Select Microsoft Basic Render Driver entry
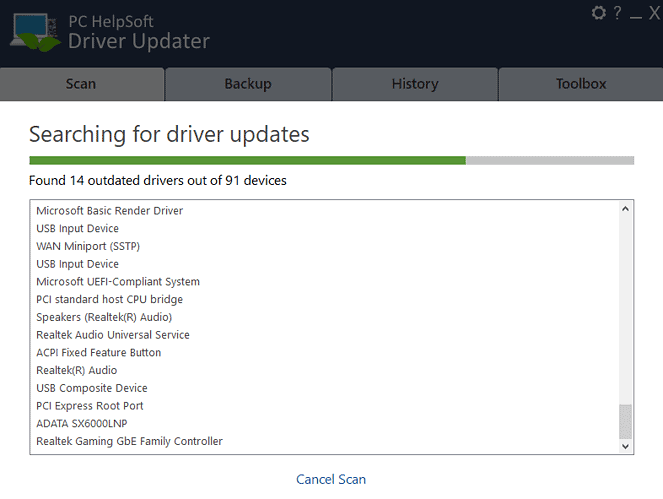 pos(110,211)
